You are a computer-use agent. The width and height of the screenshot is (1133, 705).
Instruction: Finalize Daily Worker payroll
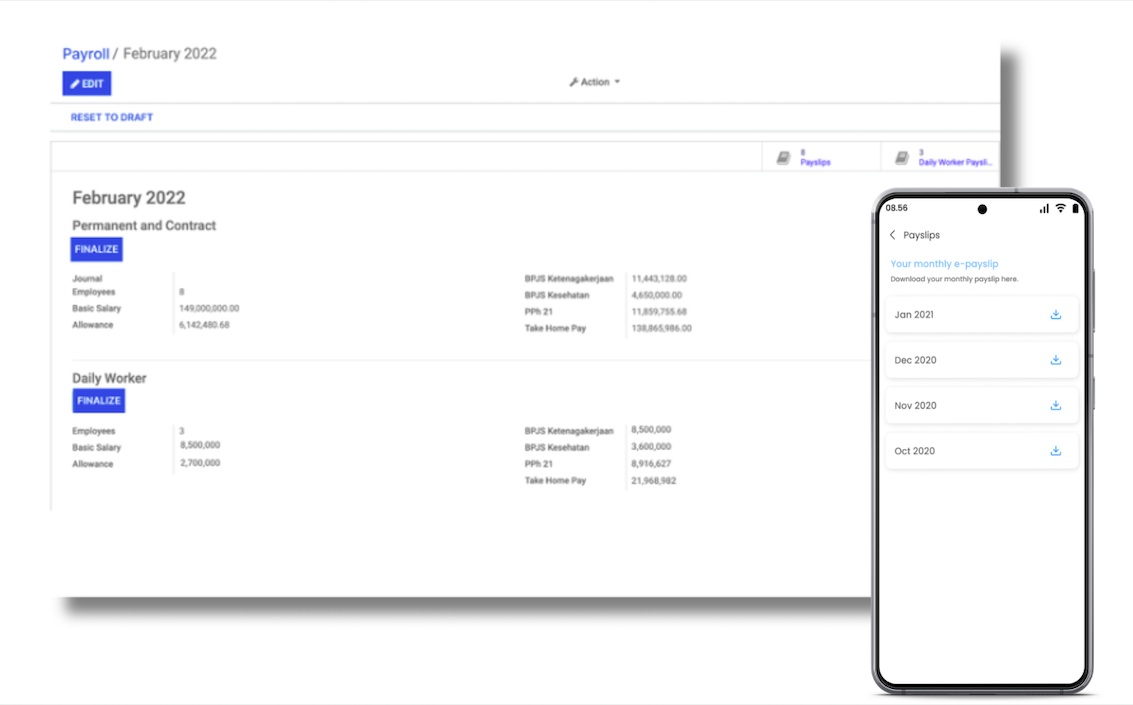tap(98, 401)
